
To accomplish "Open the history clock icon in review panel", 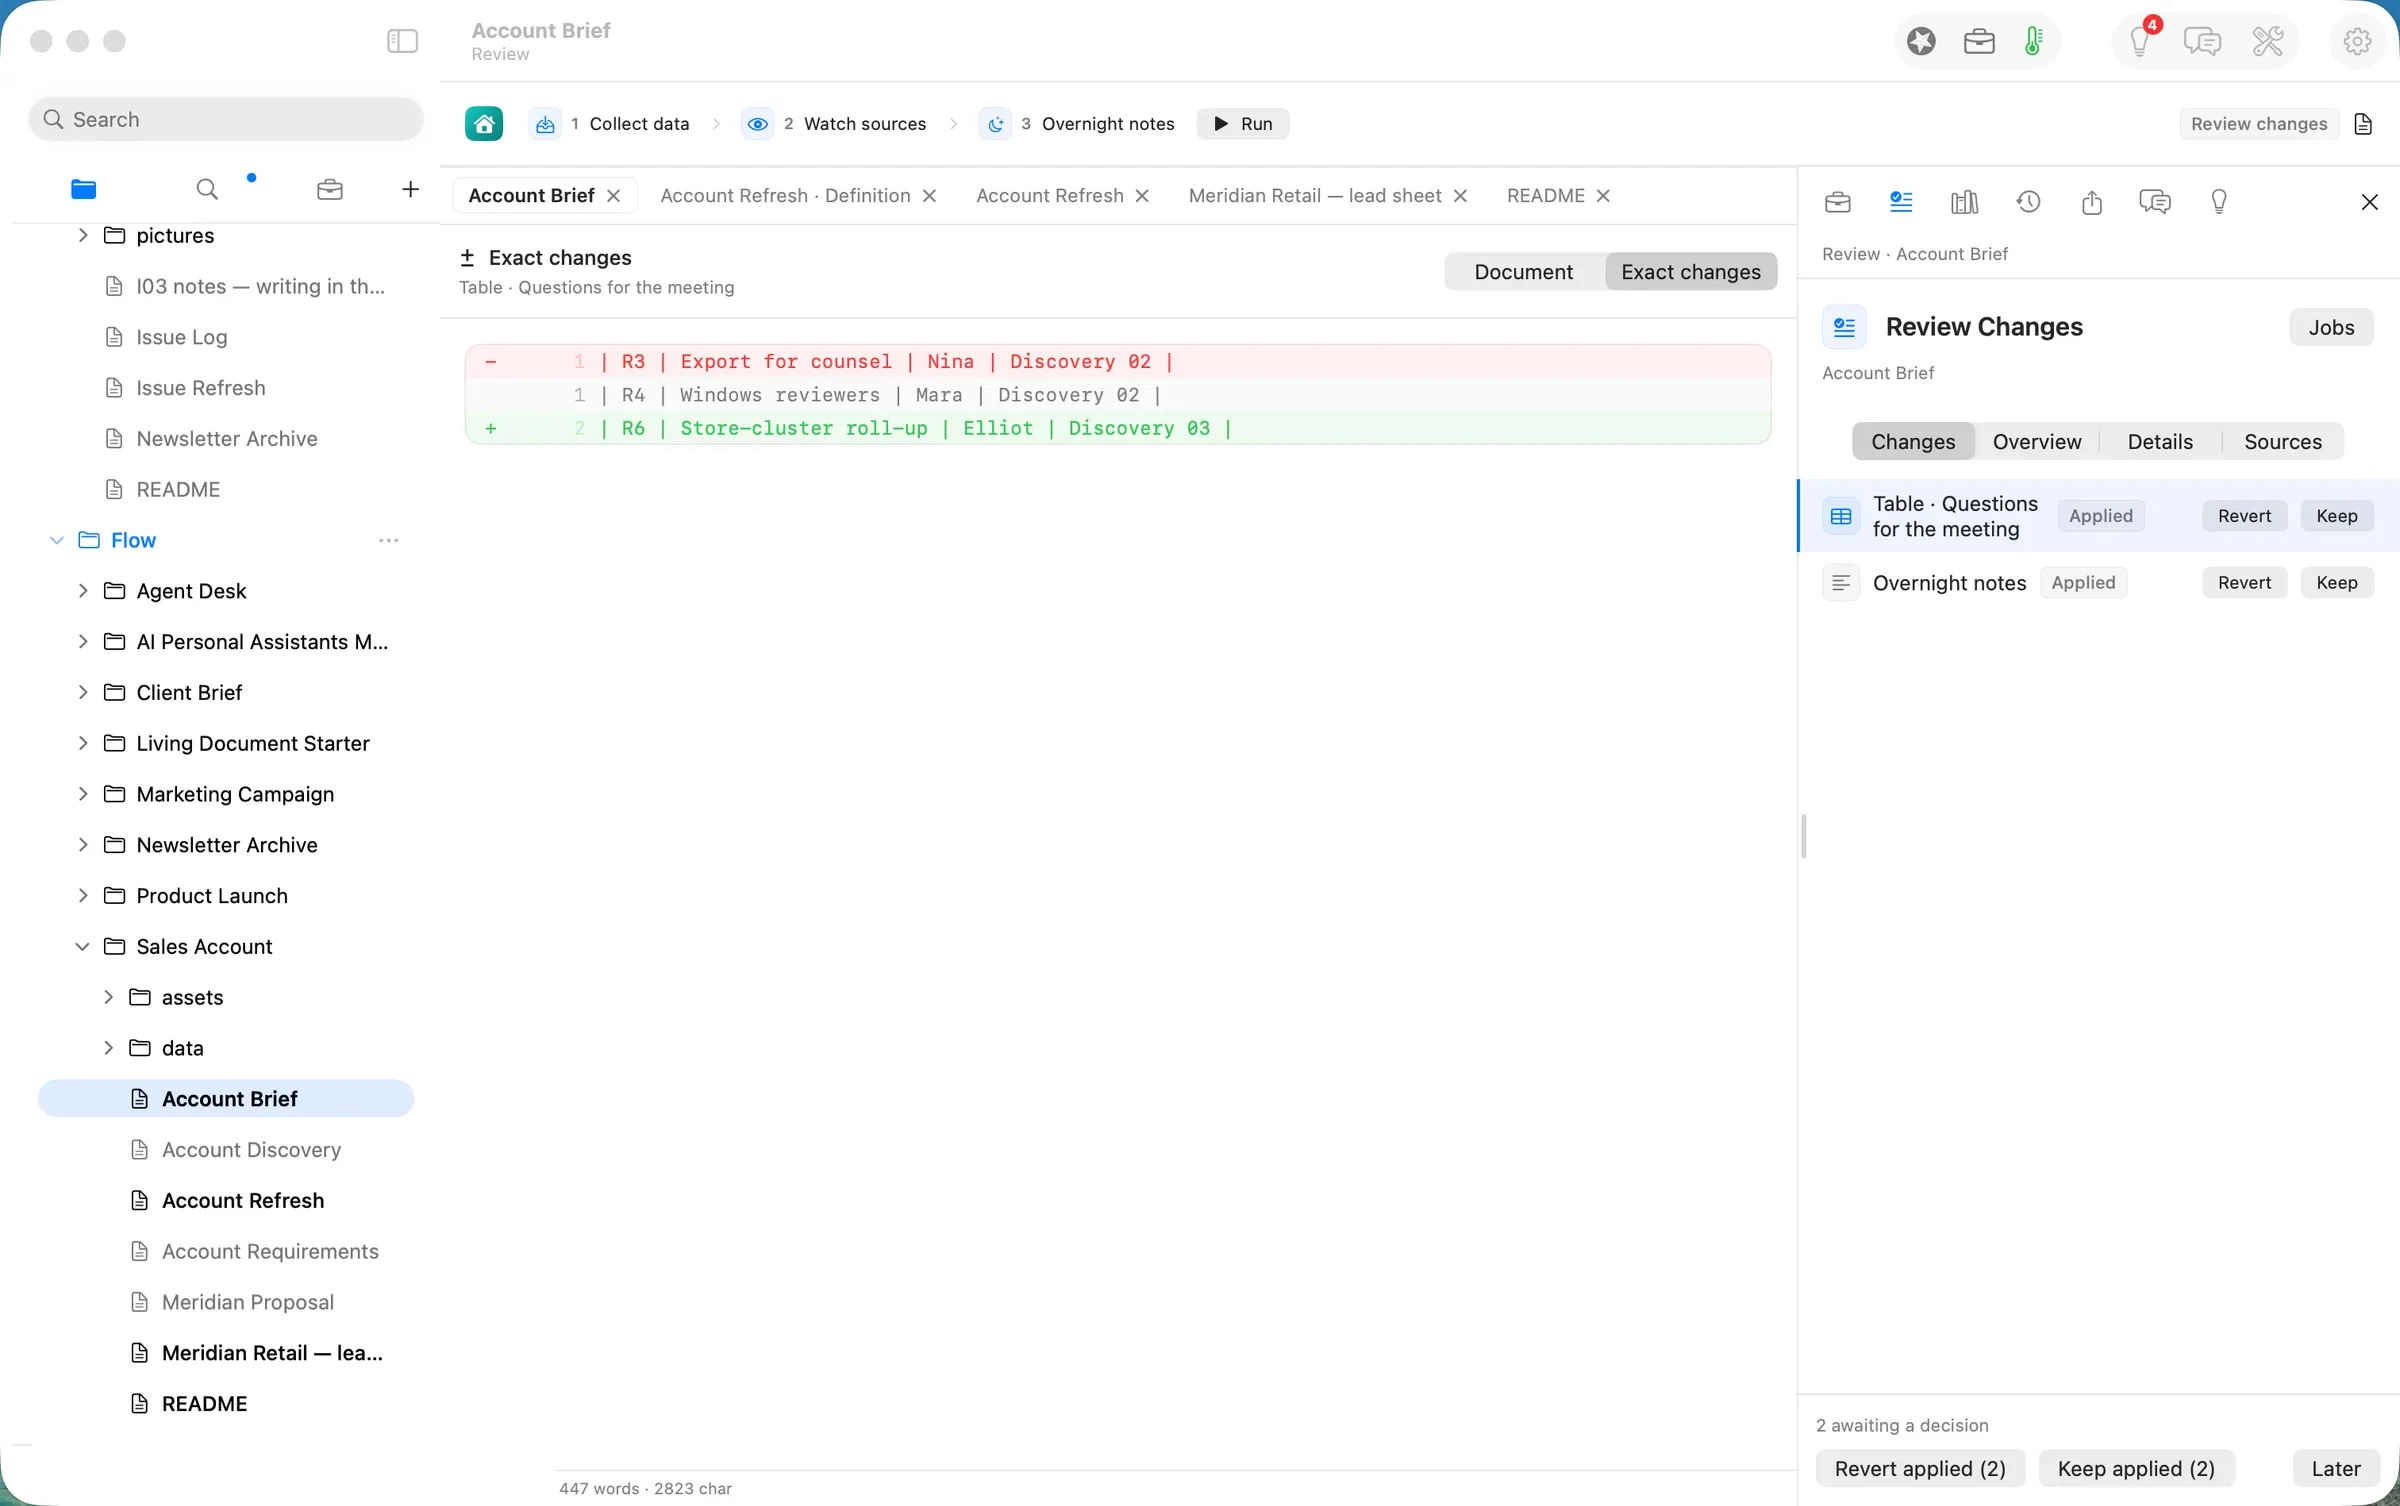I will 2028,202.
